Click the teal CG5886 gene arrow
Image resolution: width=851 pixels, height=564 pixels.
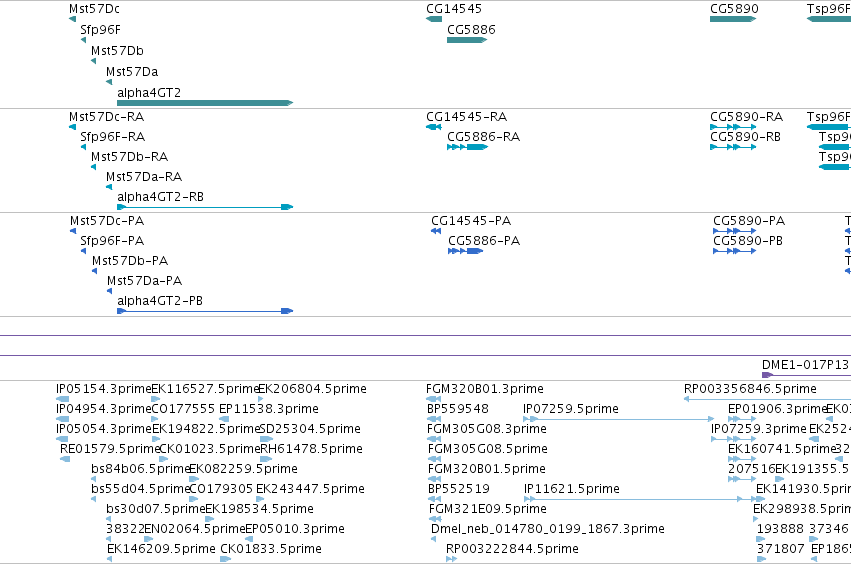[x=467, y=40]
